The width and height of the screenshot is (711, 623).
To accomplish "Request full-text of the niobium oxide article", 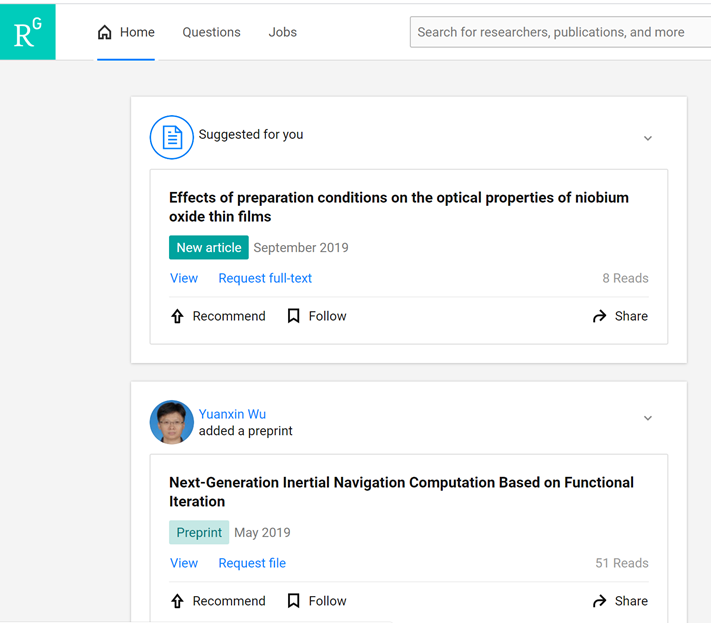I will tap(265, 278).
